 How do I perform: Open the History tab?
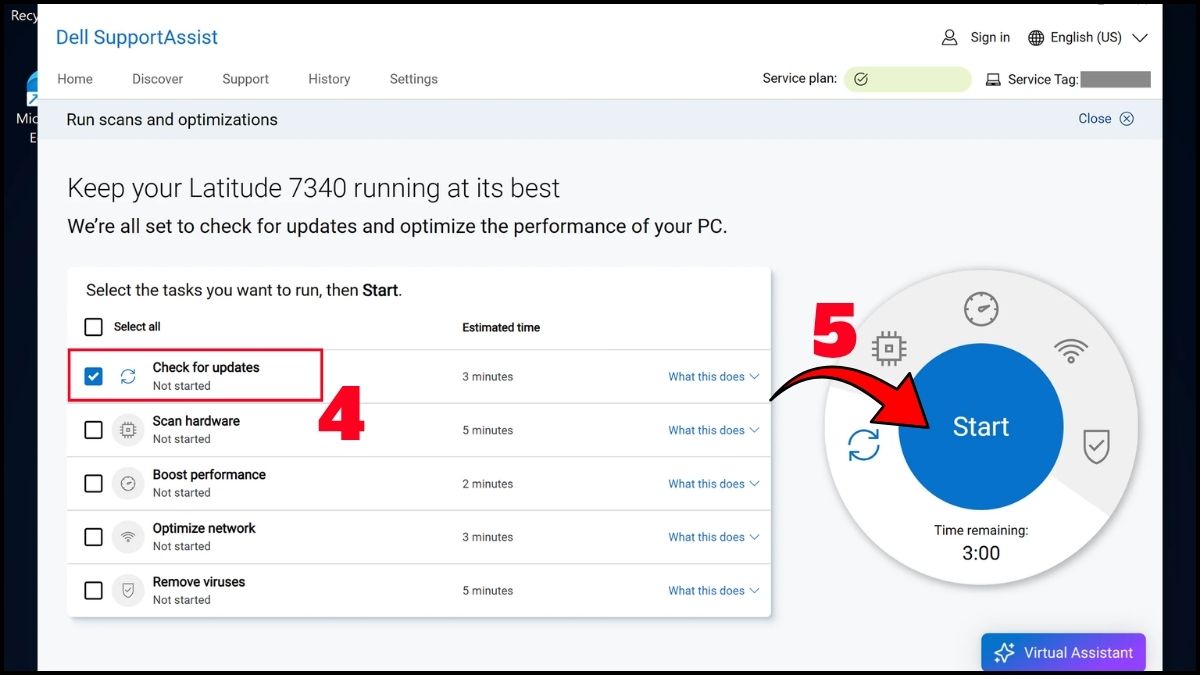point(329,79)
